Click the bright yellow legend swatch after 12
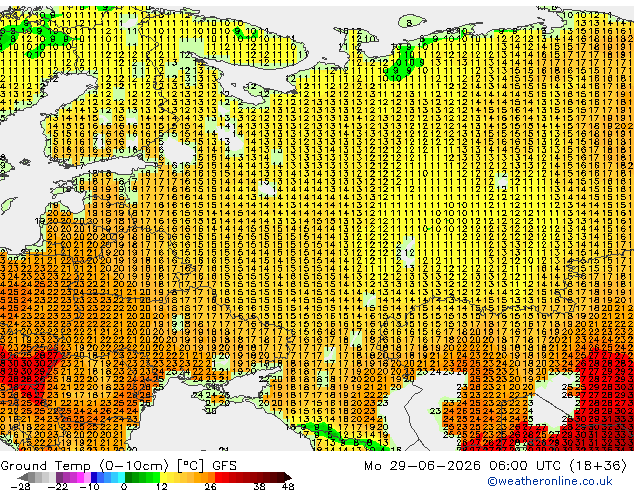634x490 pixels. (x=163, y=477)
